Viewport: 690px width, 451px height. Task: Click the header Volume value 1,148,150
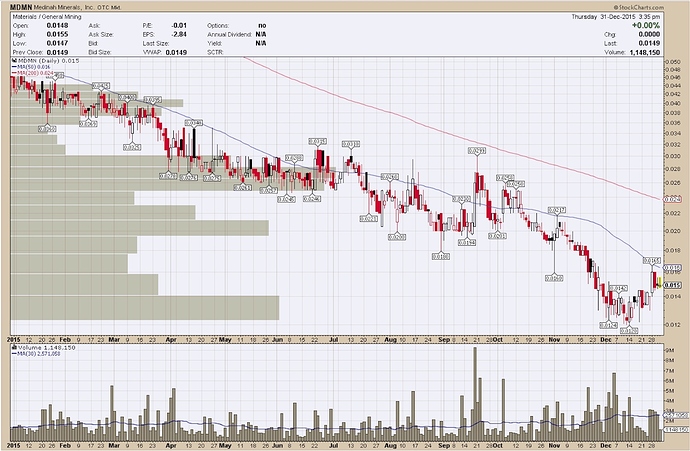point(644,52)
